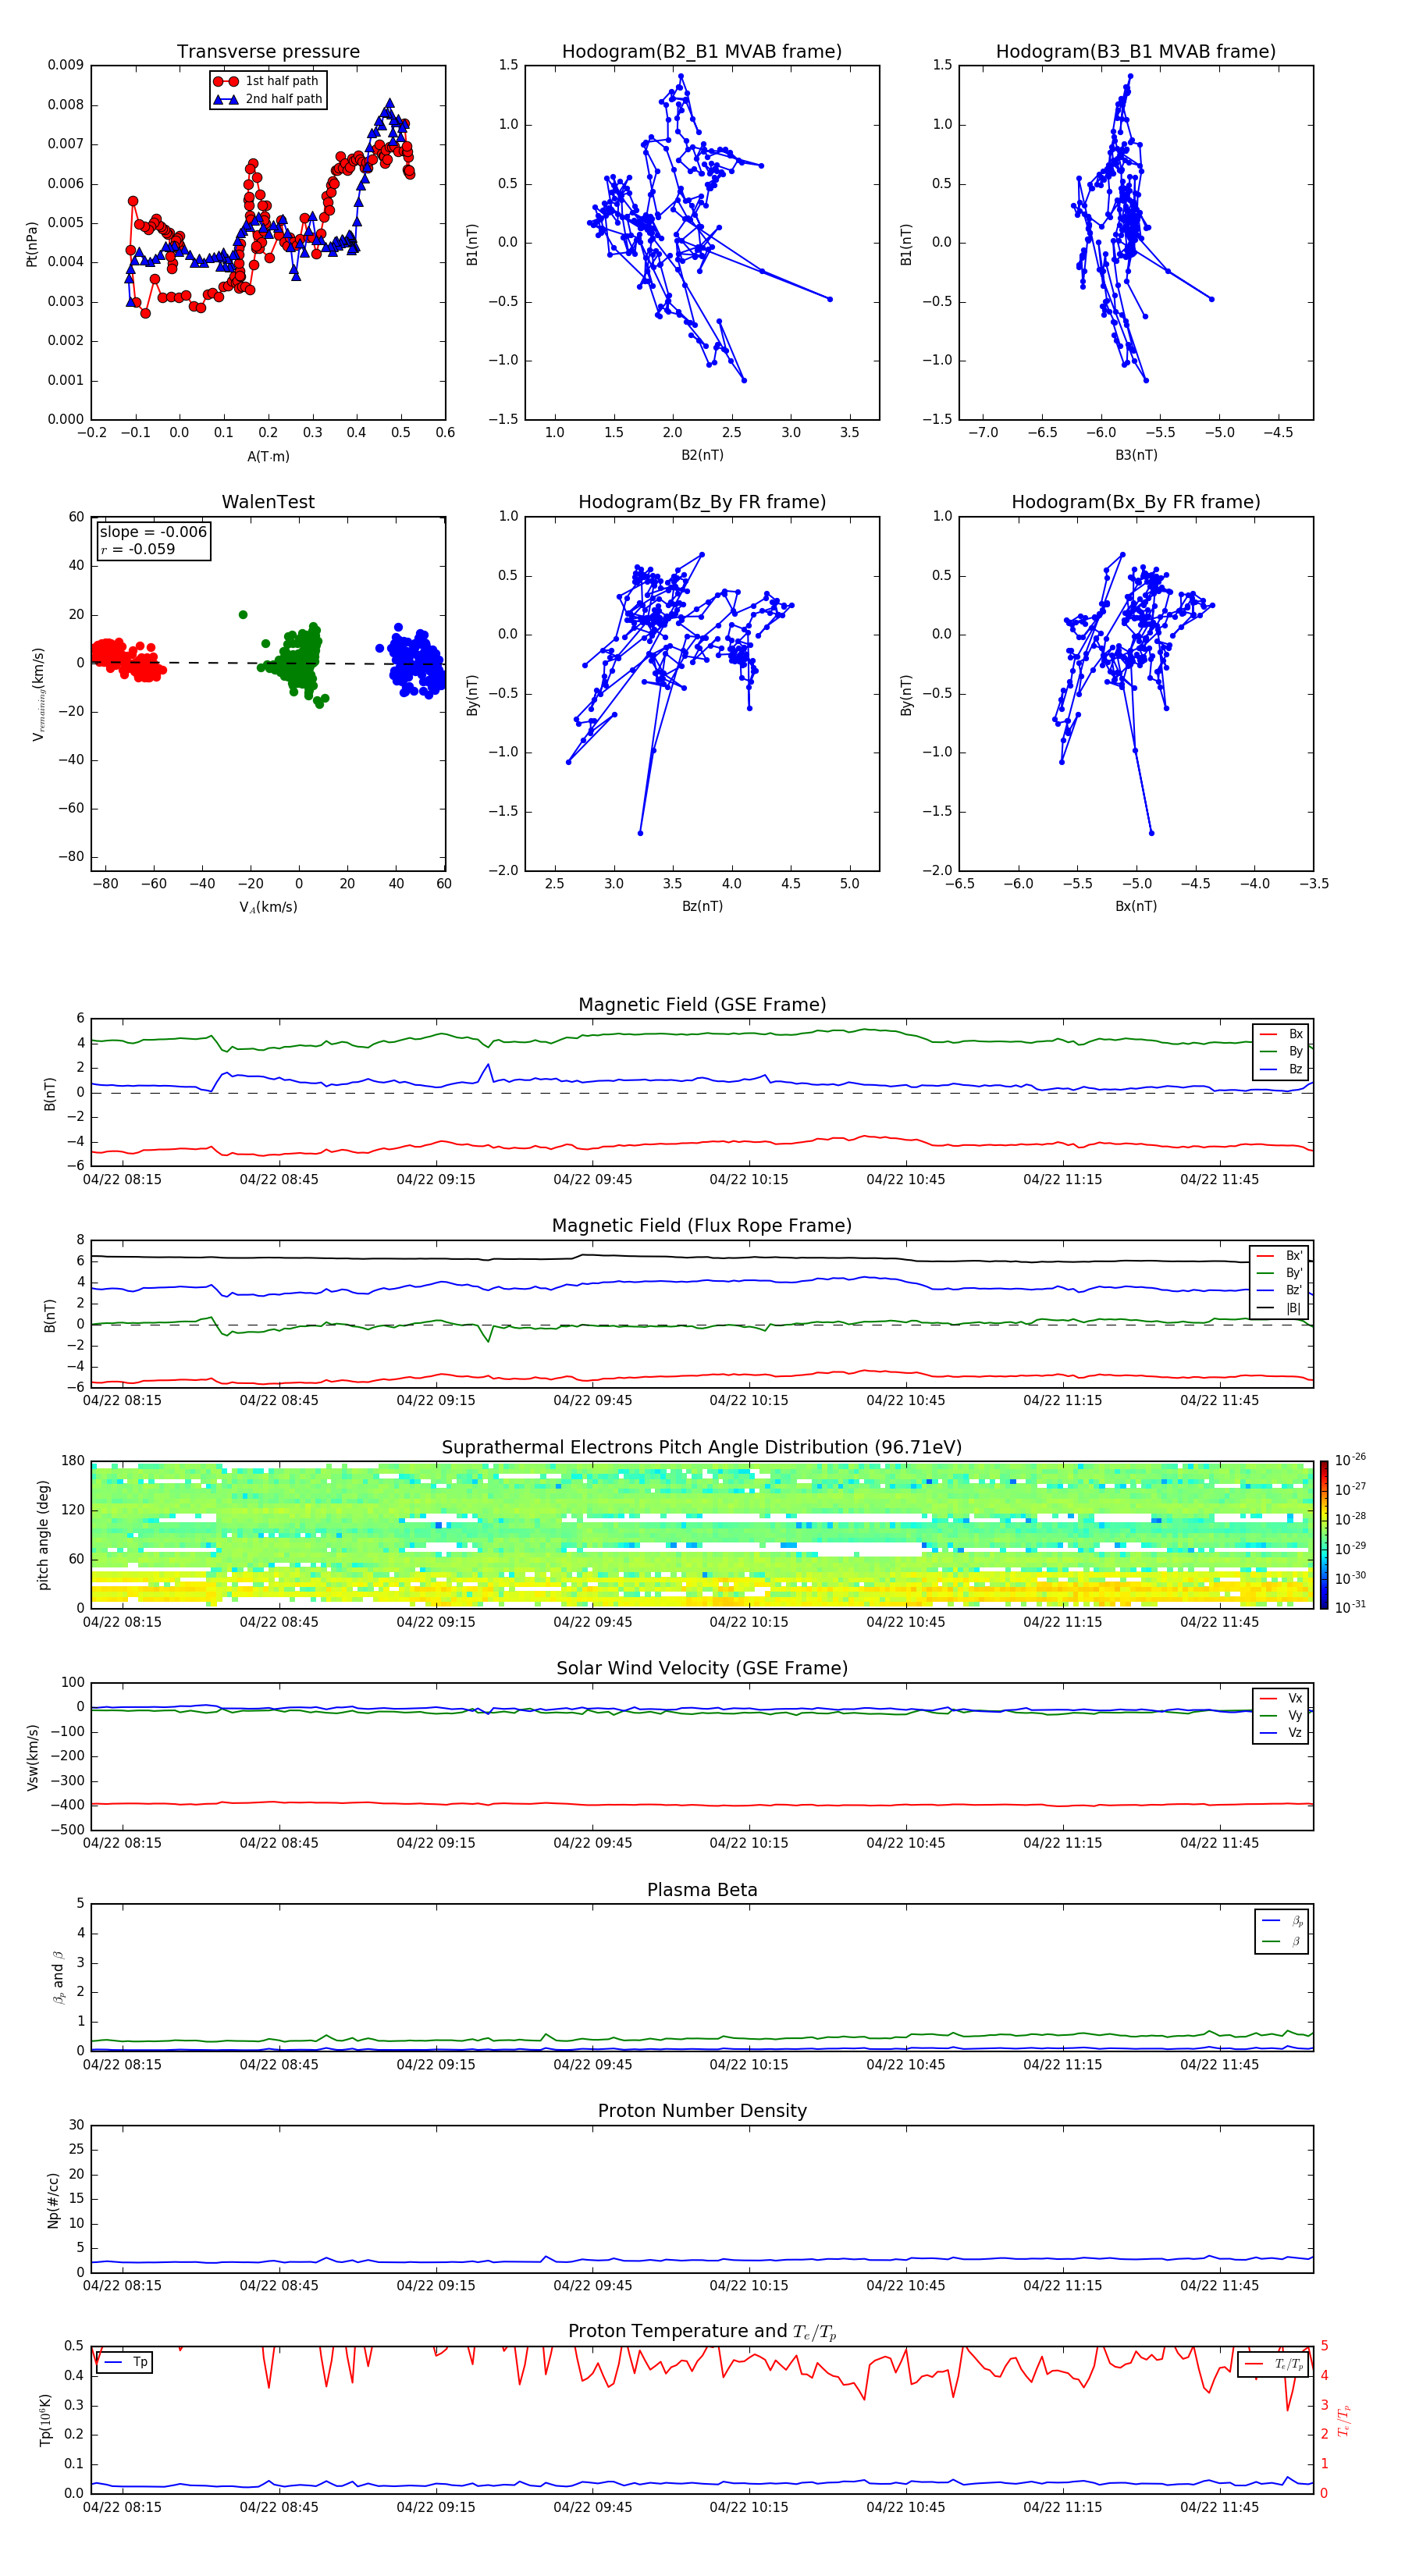
Task: Click the 'Hodogram(Bz_By FR frame)' title
Action: [x=702, y=502]
